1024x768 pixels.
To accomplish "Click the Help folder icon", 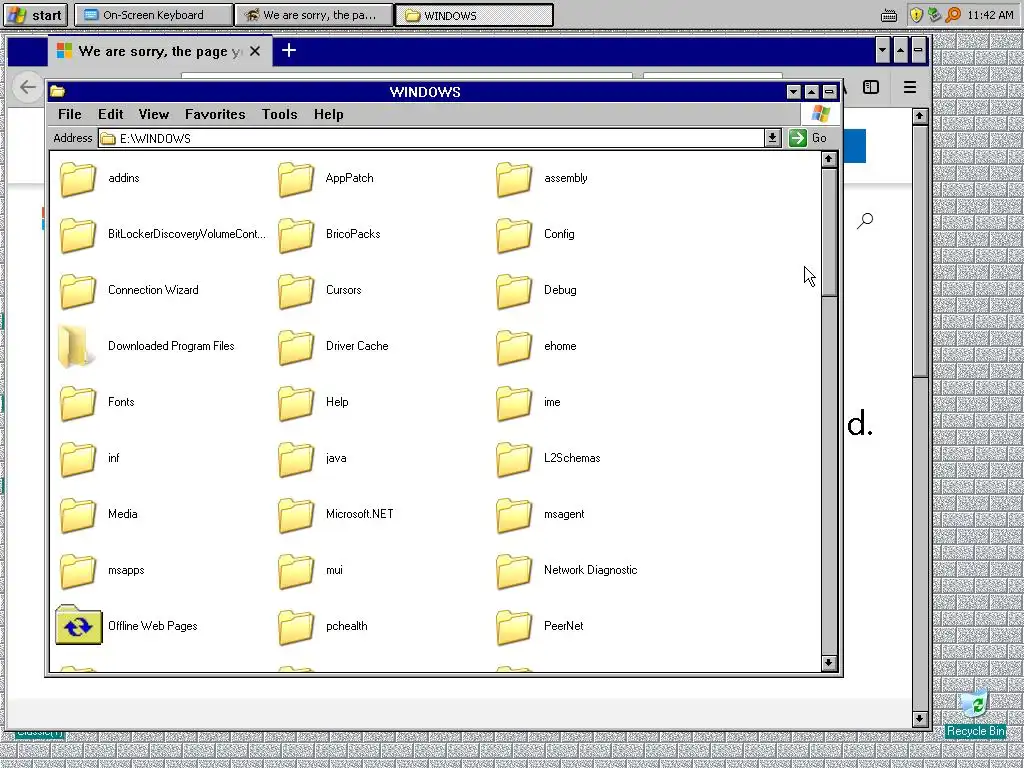I will pos(296,403).
